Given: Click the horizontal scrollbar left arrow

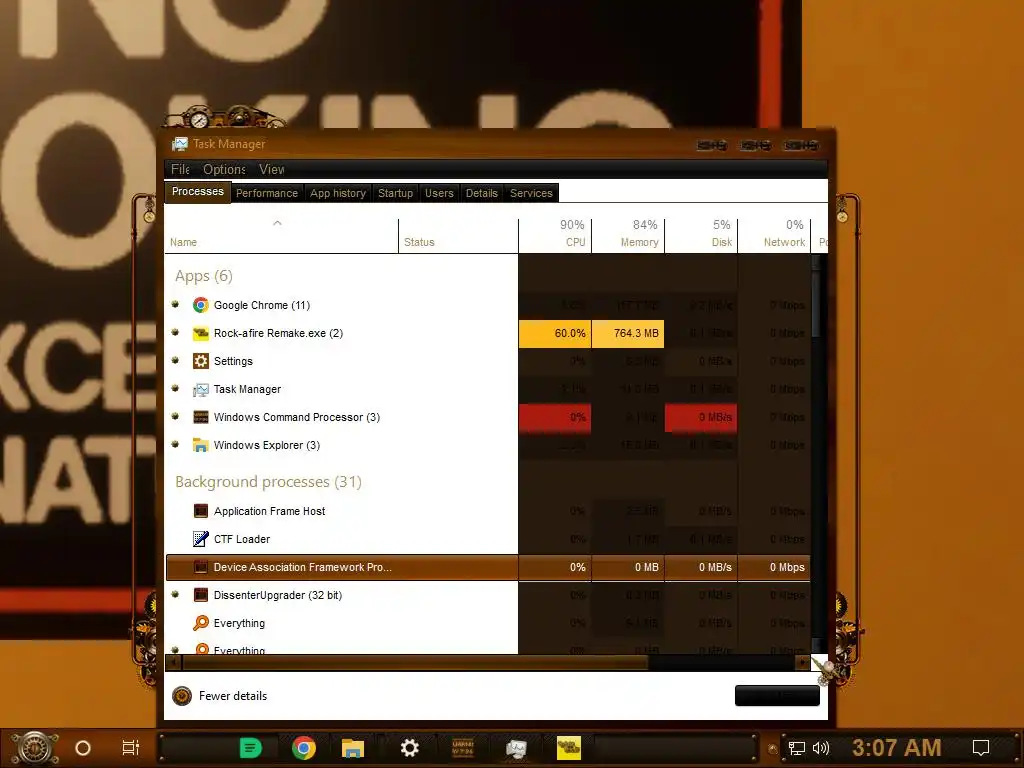Looking at the screenshot, I should point(173,663).
